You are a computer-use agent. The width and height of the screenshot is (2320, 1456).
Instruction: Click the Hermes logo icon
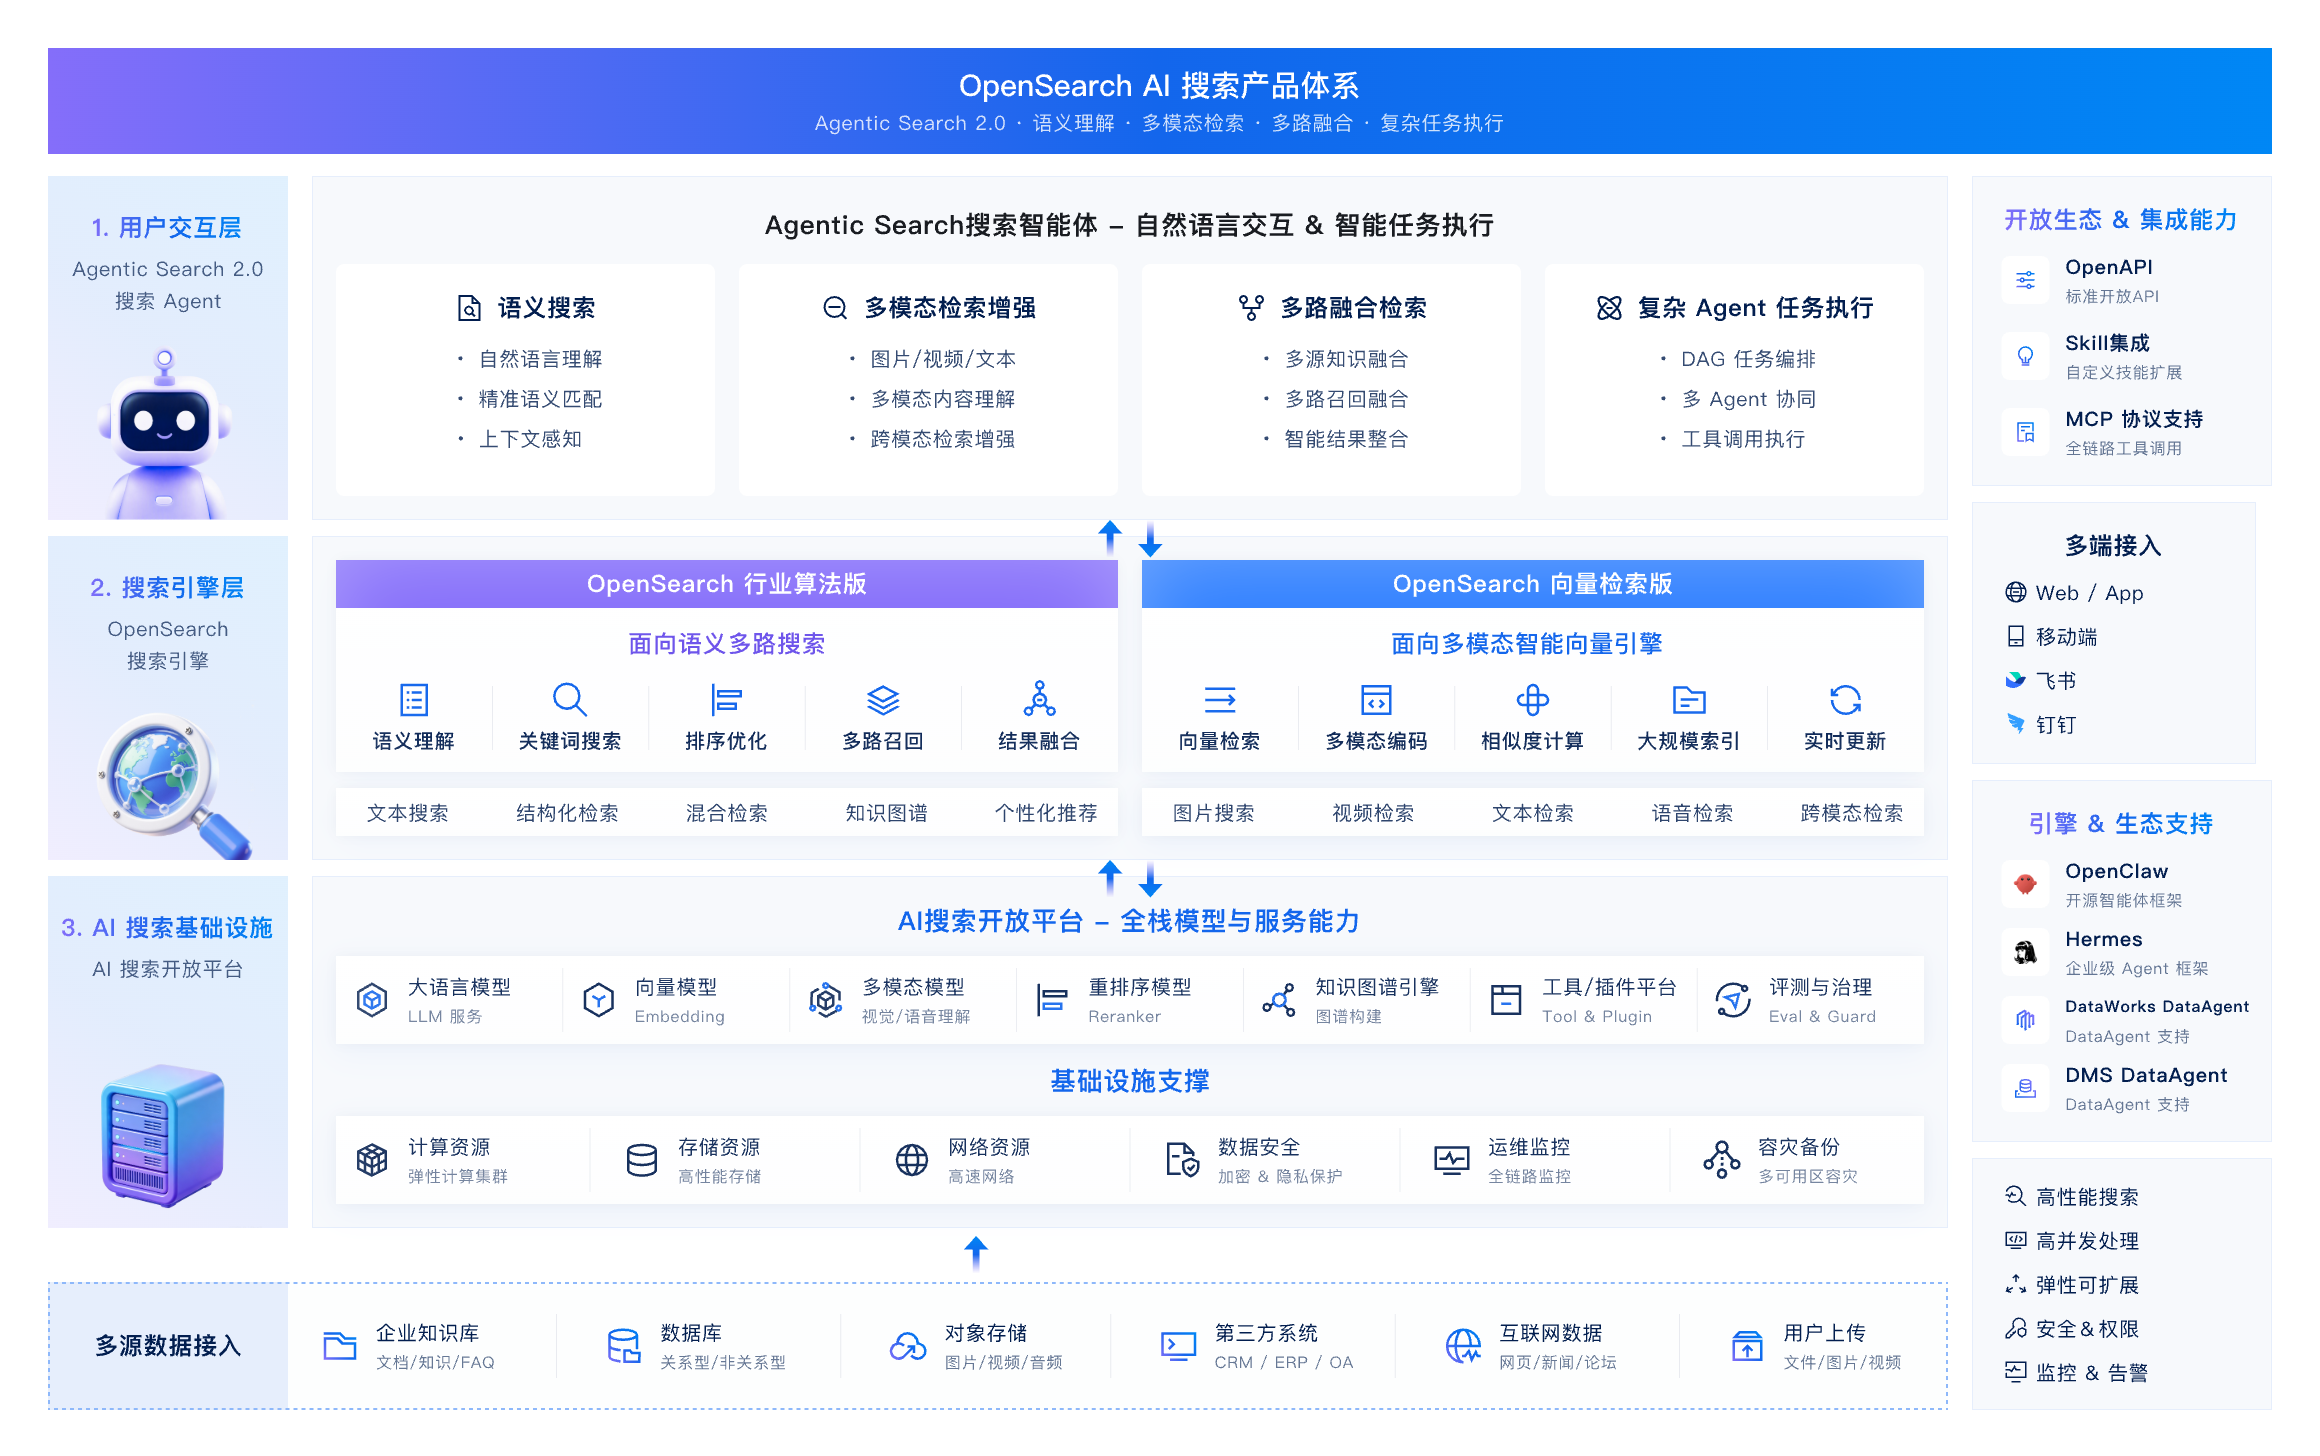[2026, 952]
